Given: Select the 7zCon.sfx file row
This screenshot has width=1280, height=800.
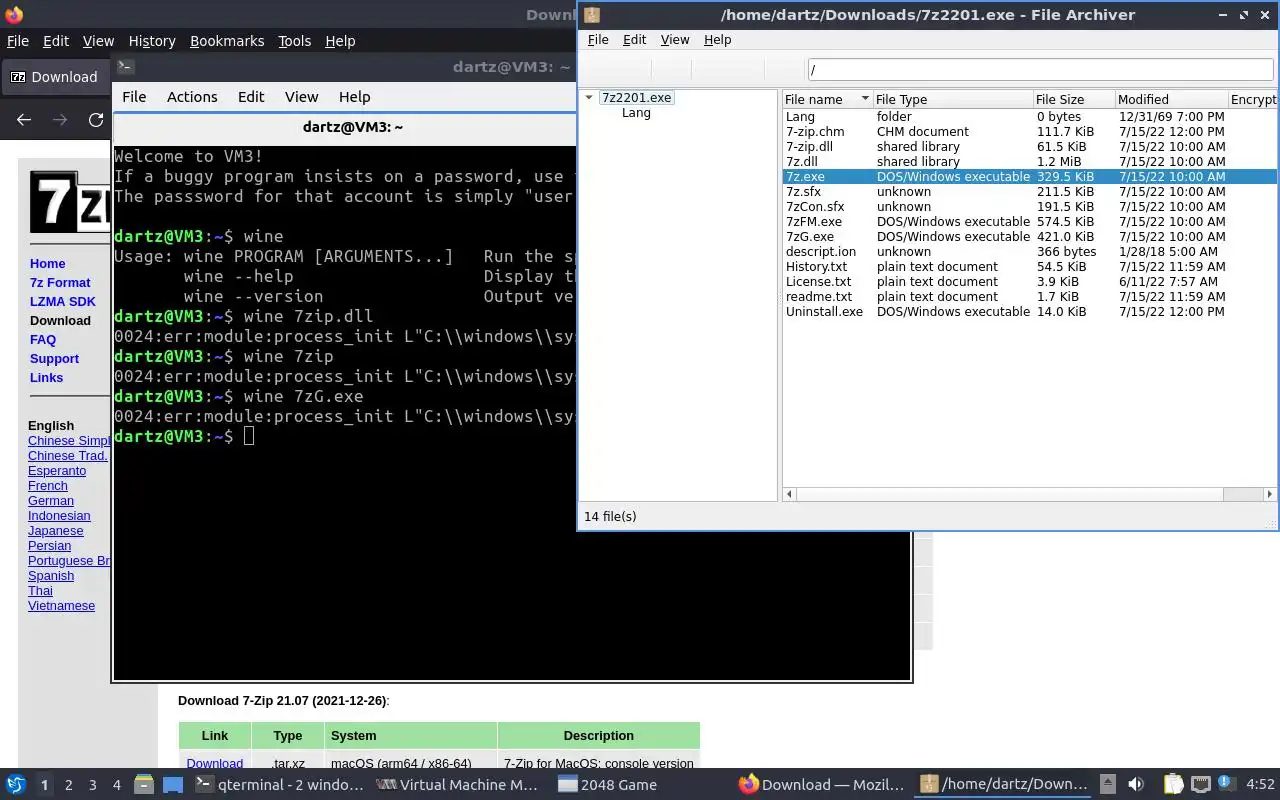Looking at the screenshot, I should pyautogui.click(x=1030, y=207).
